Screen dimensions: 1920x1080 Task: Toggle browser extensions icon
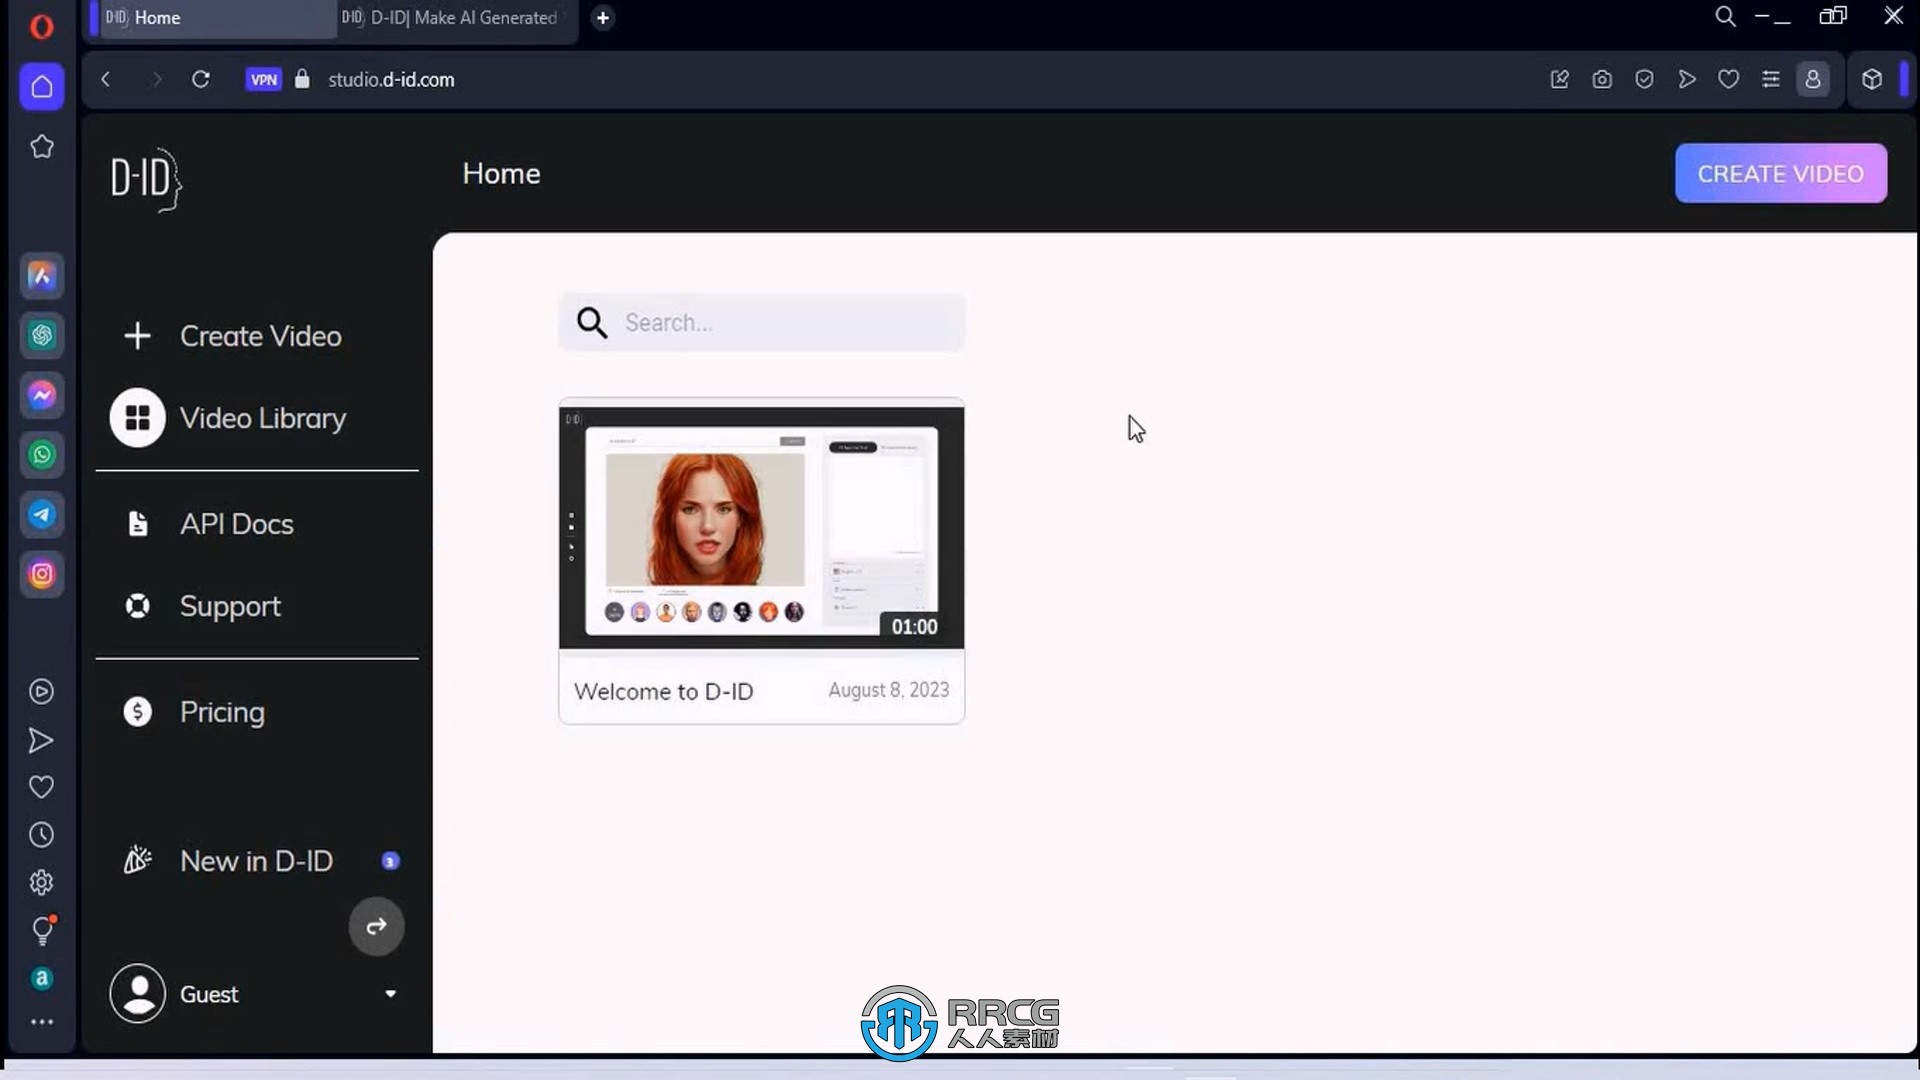(x=1871, y=79)
